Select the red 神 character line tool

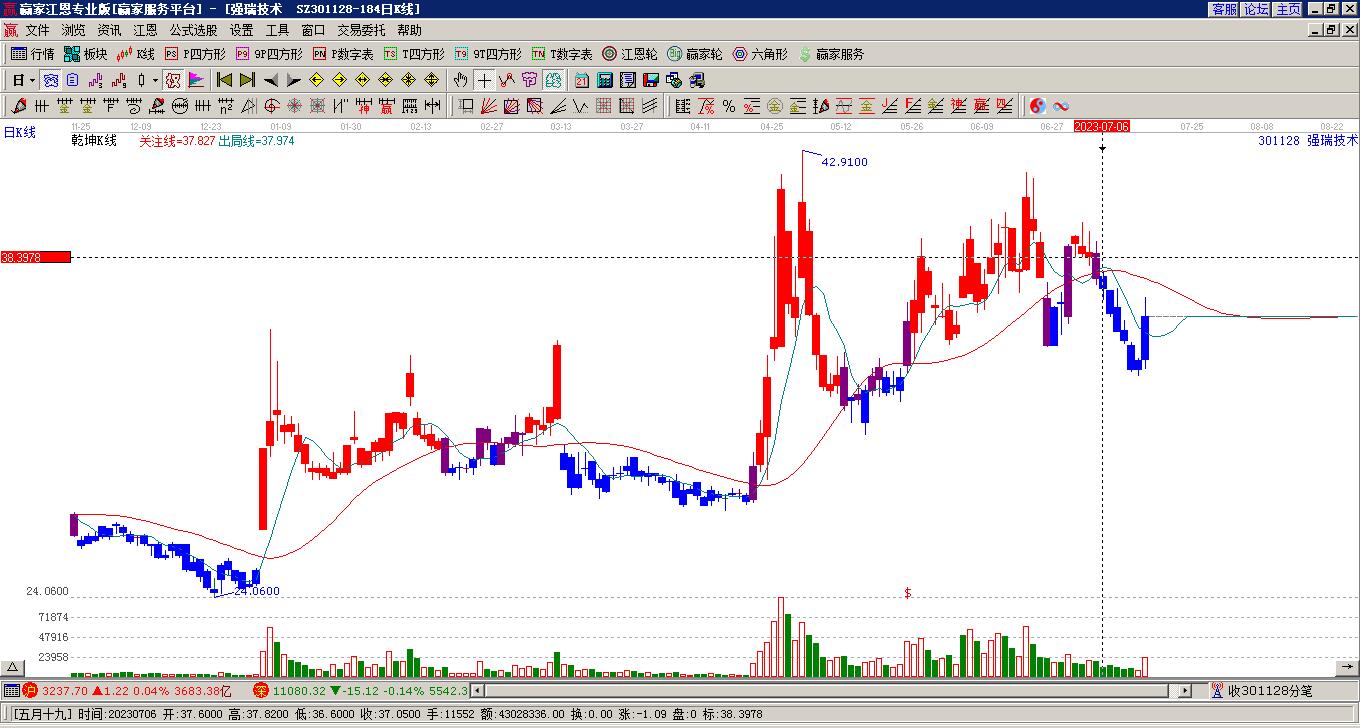pyautogui.click(x=363, y=106)
